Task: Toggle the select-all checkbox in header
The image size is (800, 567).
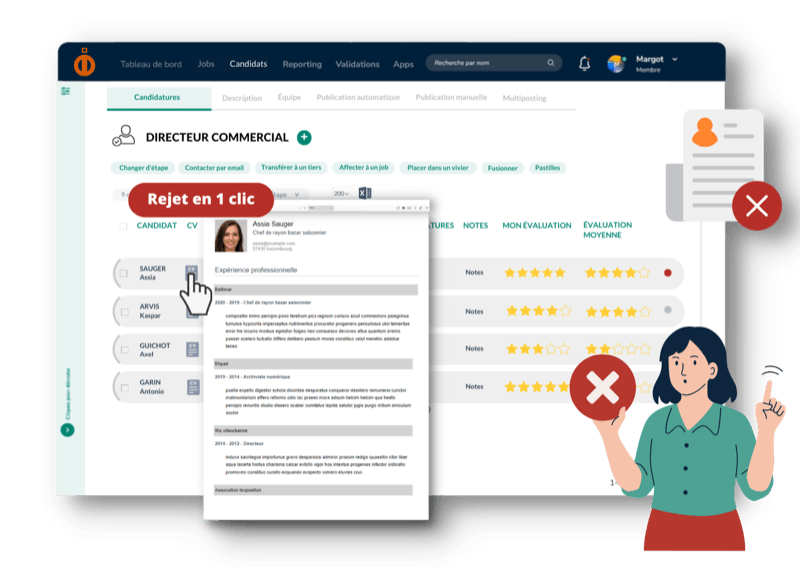Action: coord(123,226)
